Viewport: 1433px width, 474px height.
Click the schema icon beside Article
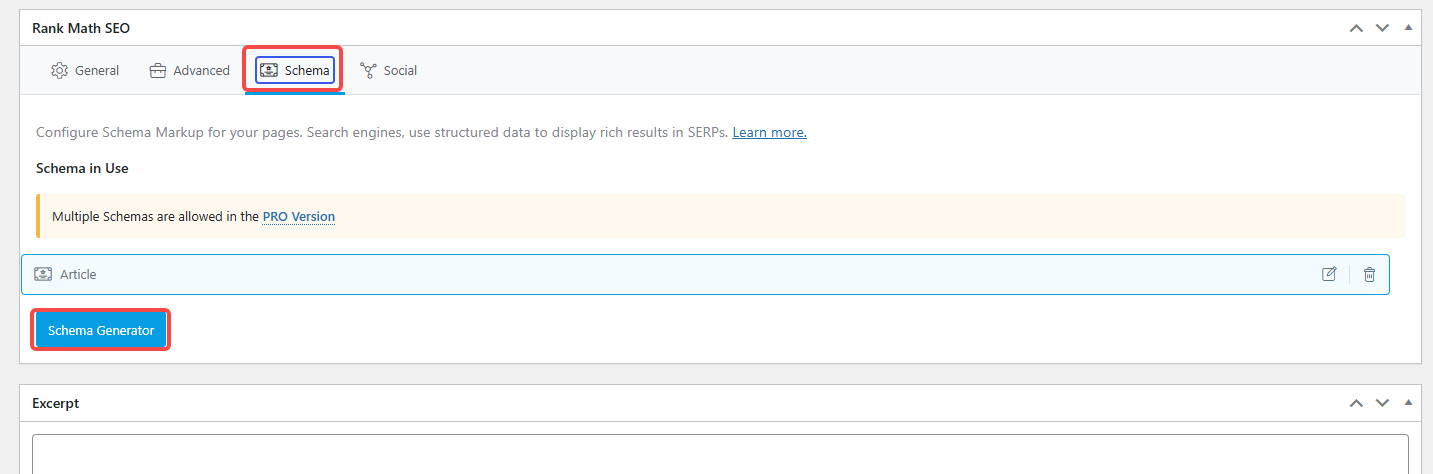point(43,274)
